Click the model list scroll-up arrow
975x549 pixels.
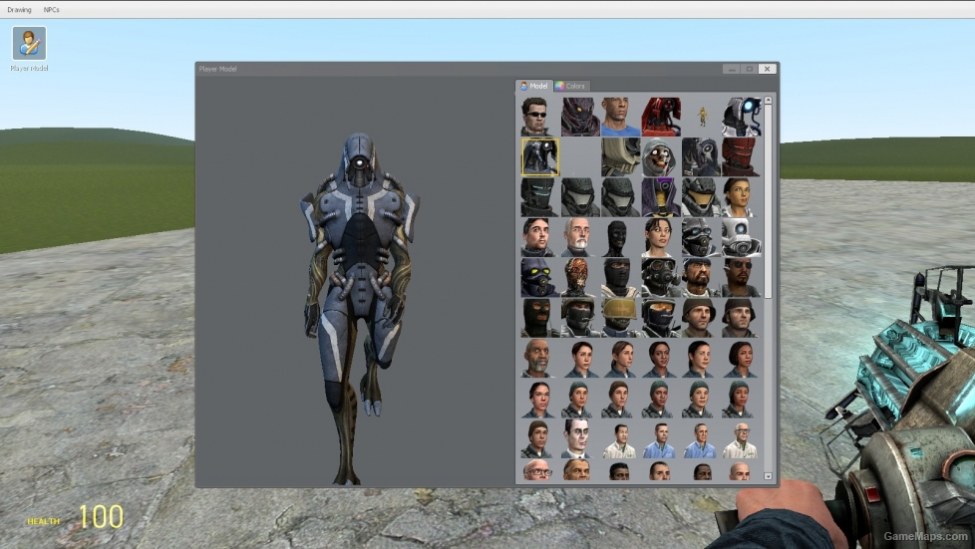[x=768, y=100]
